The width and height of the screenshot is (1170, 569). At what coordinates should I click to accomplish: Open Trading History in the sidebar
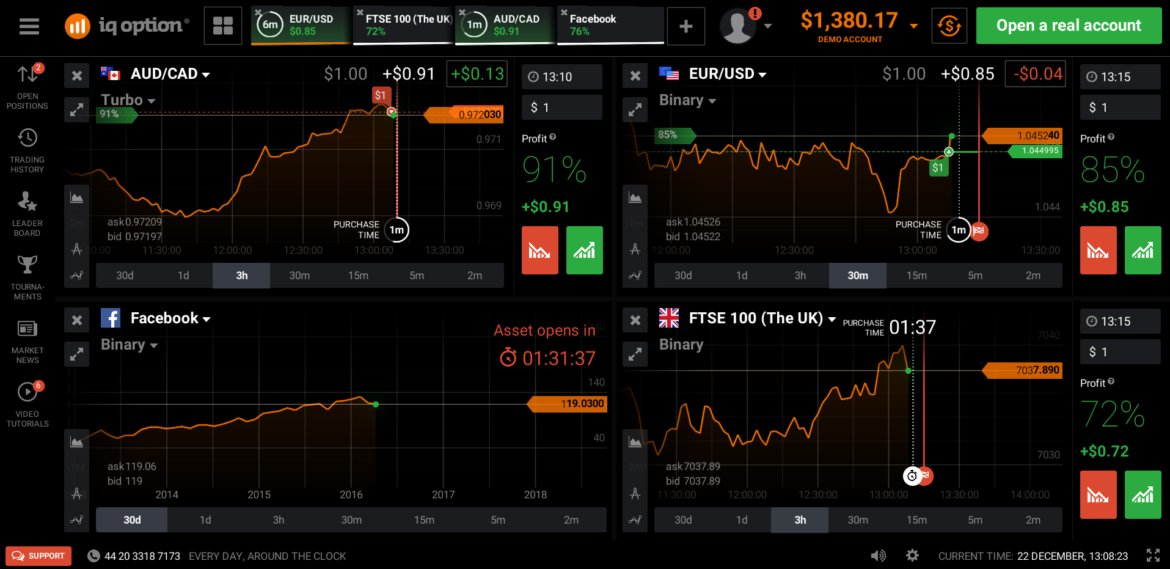(28, 151)
